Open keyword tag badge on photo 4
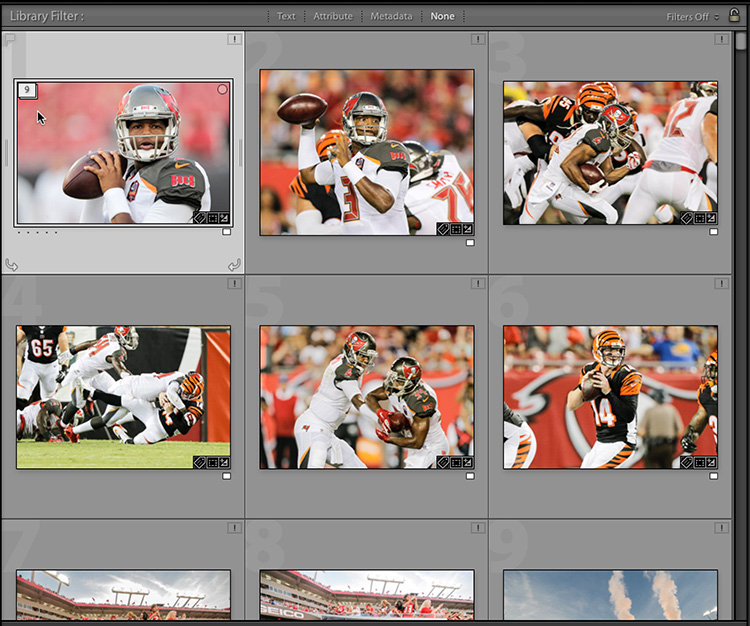 click(199, 462)
